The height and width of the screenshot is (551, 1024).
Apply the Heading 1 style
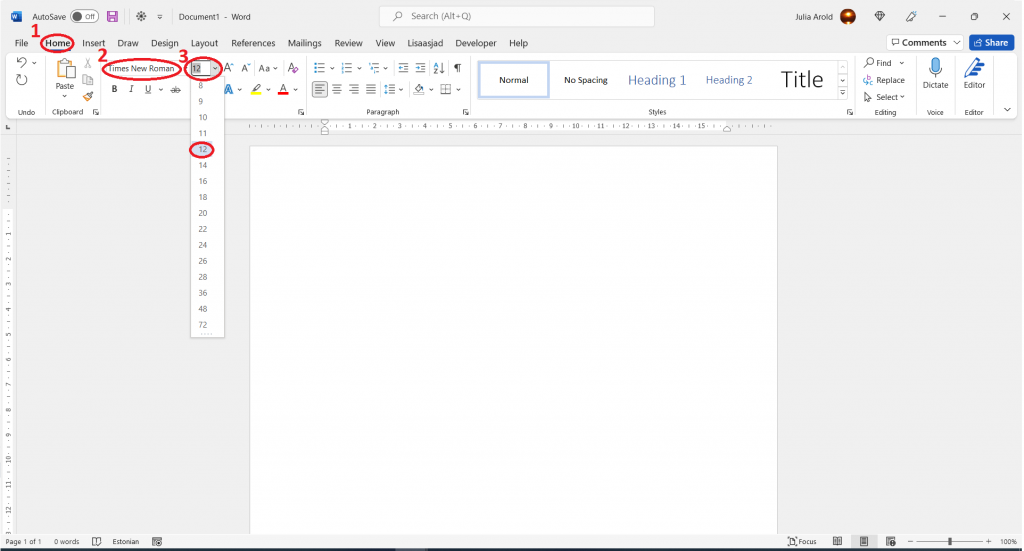coord(657,80)
